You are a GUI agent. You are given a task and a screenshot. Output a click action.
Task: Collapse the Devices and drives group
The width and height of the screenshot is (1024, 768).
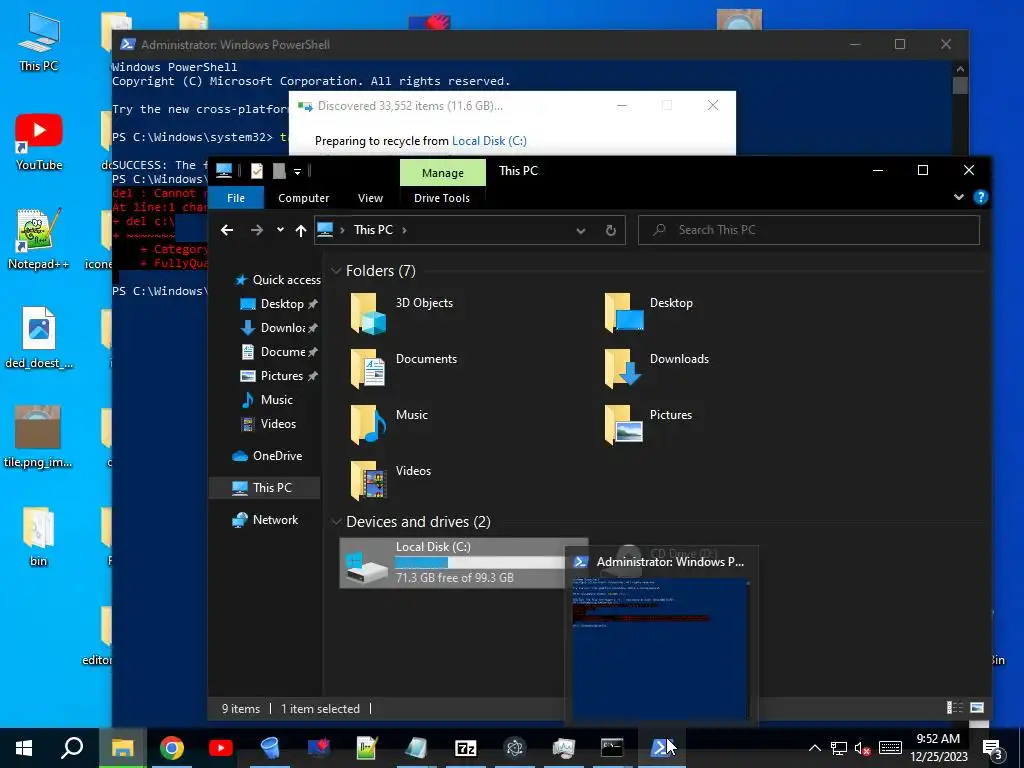click(x=336, y=521)
